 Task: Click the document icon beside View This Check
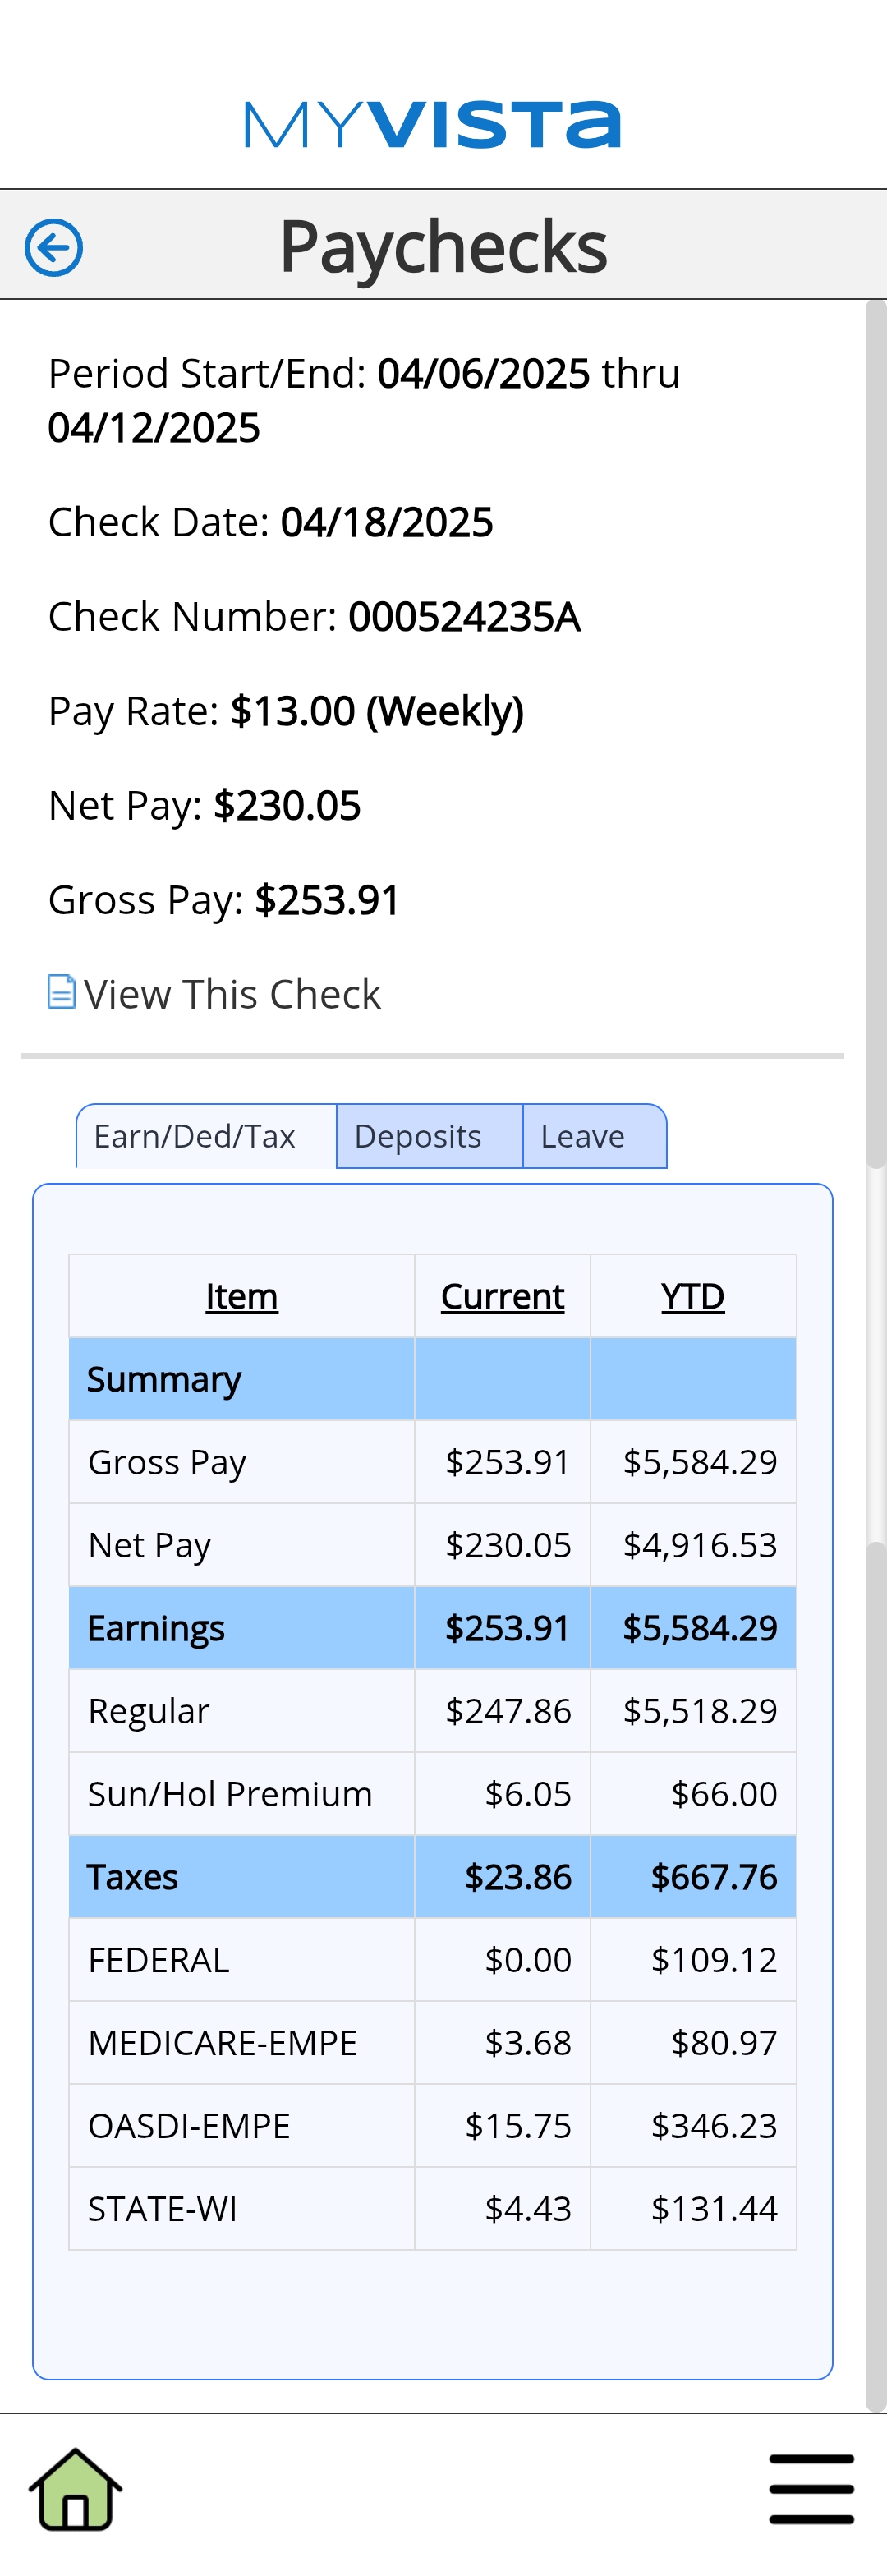click(x=61, y=992)
